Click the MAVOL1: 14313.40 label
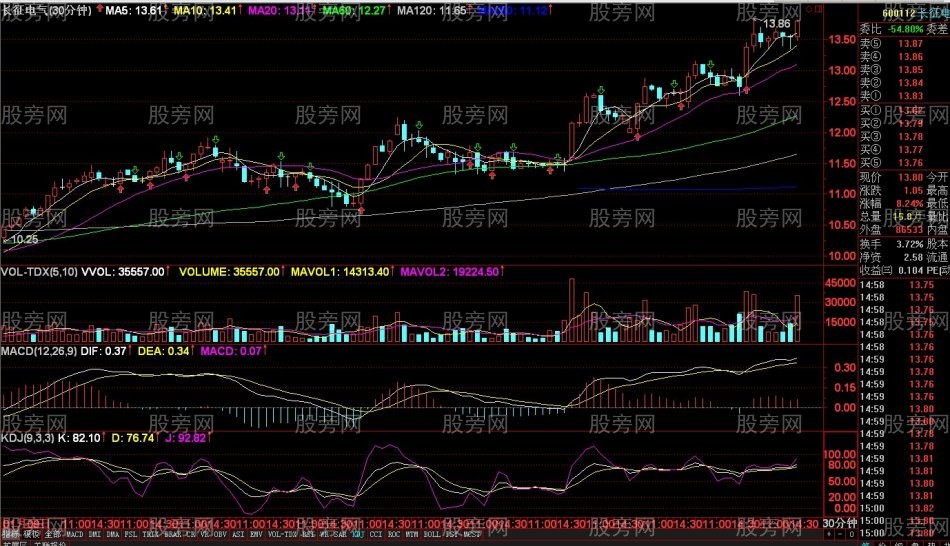 click(340, 272)
